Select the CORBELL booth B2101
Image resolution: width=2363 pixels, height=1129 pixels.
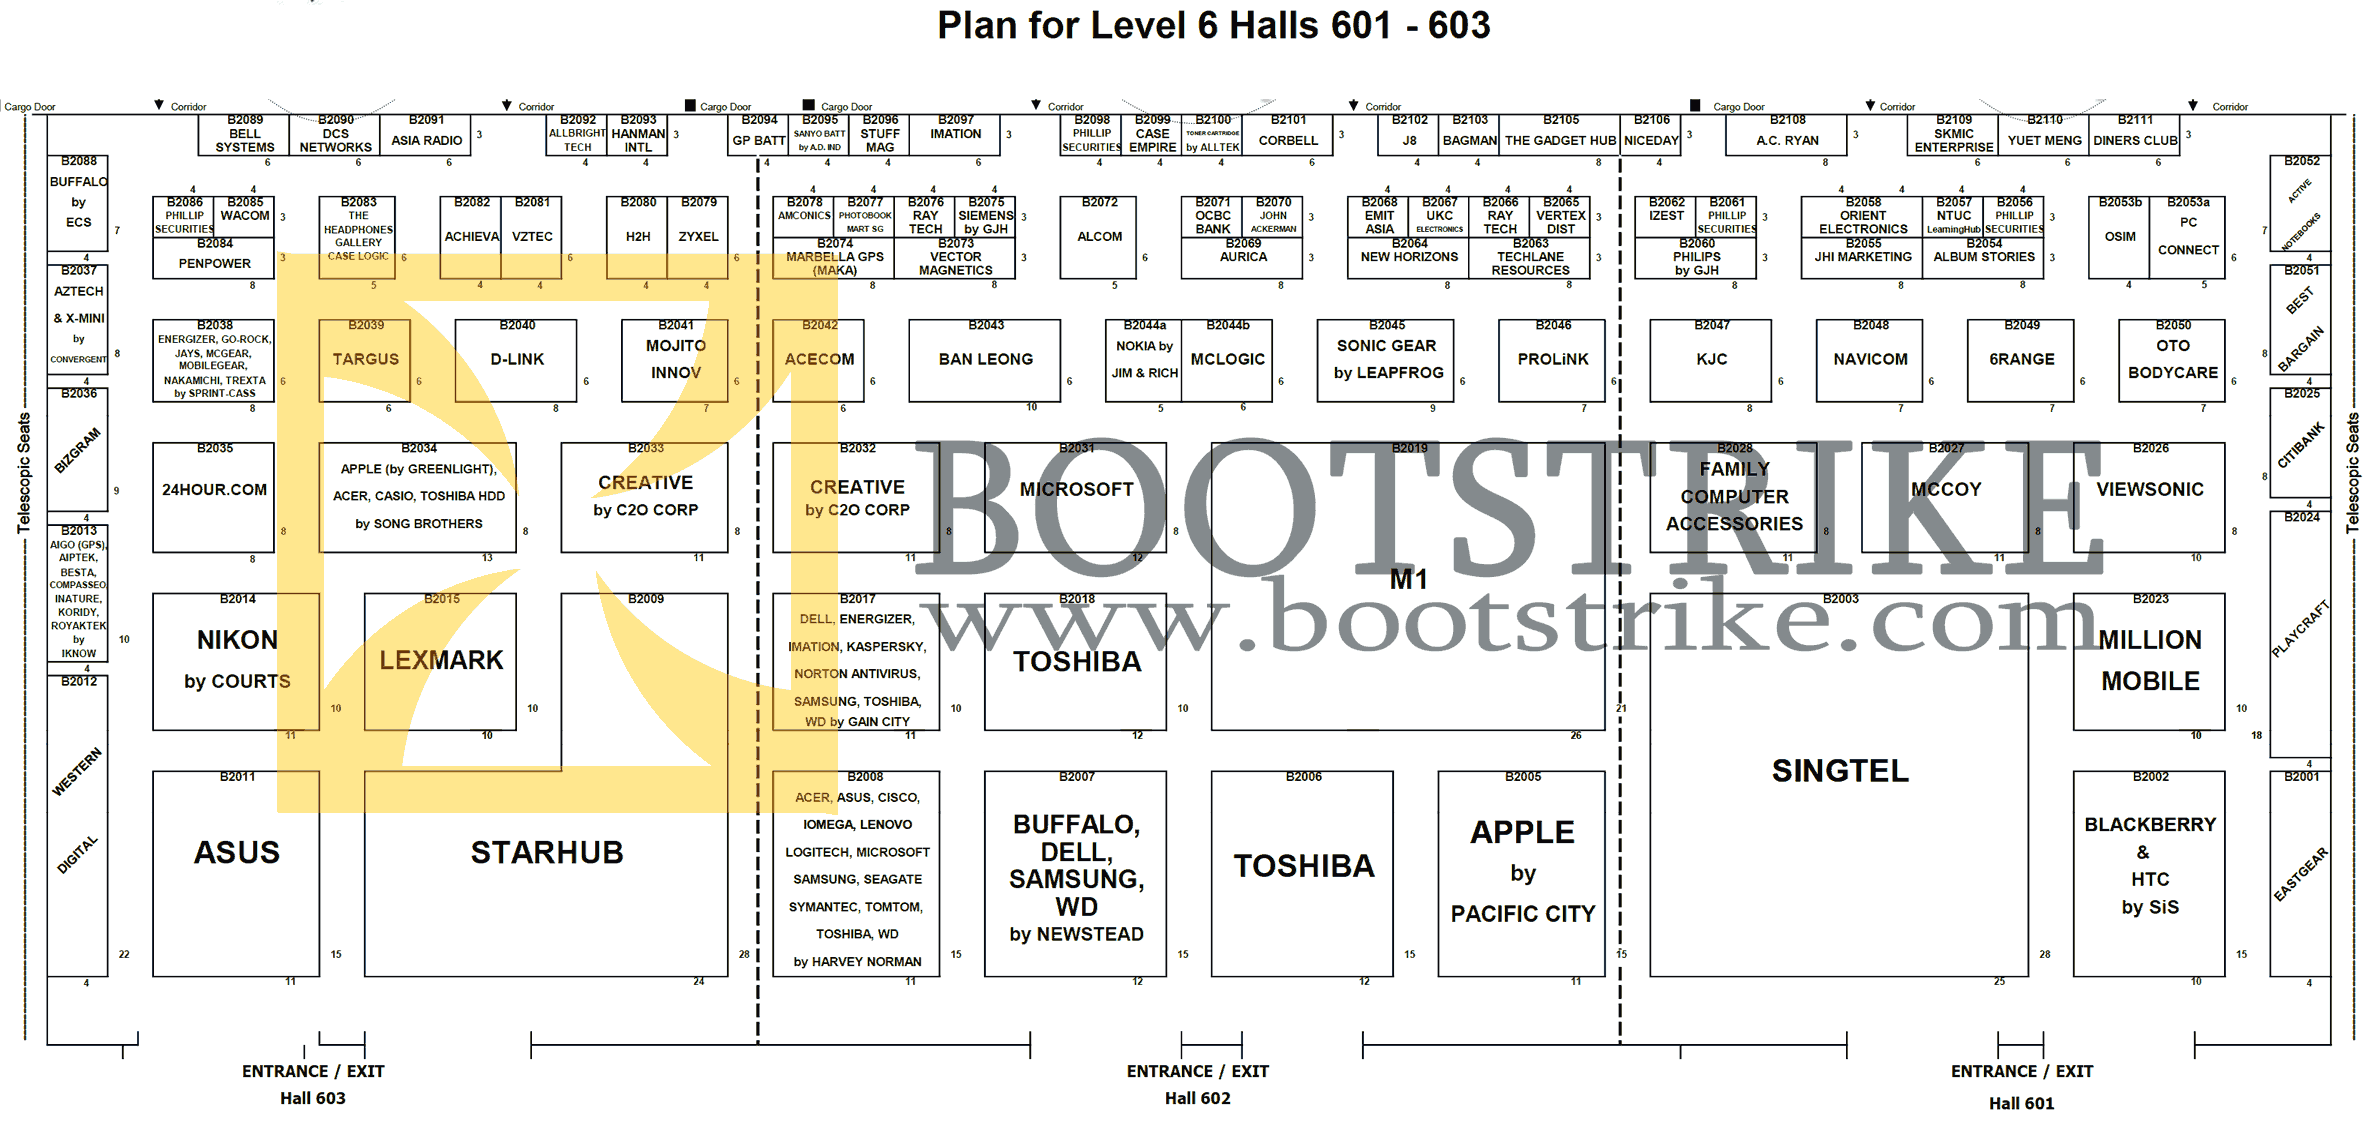(x=1288, y=135)
